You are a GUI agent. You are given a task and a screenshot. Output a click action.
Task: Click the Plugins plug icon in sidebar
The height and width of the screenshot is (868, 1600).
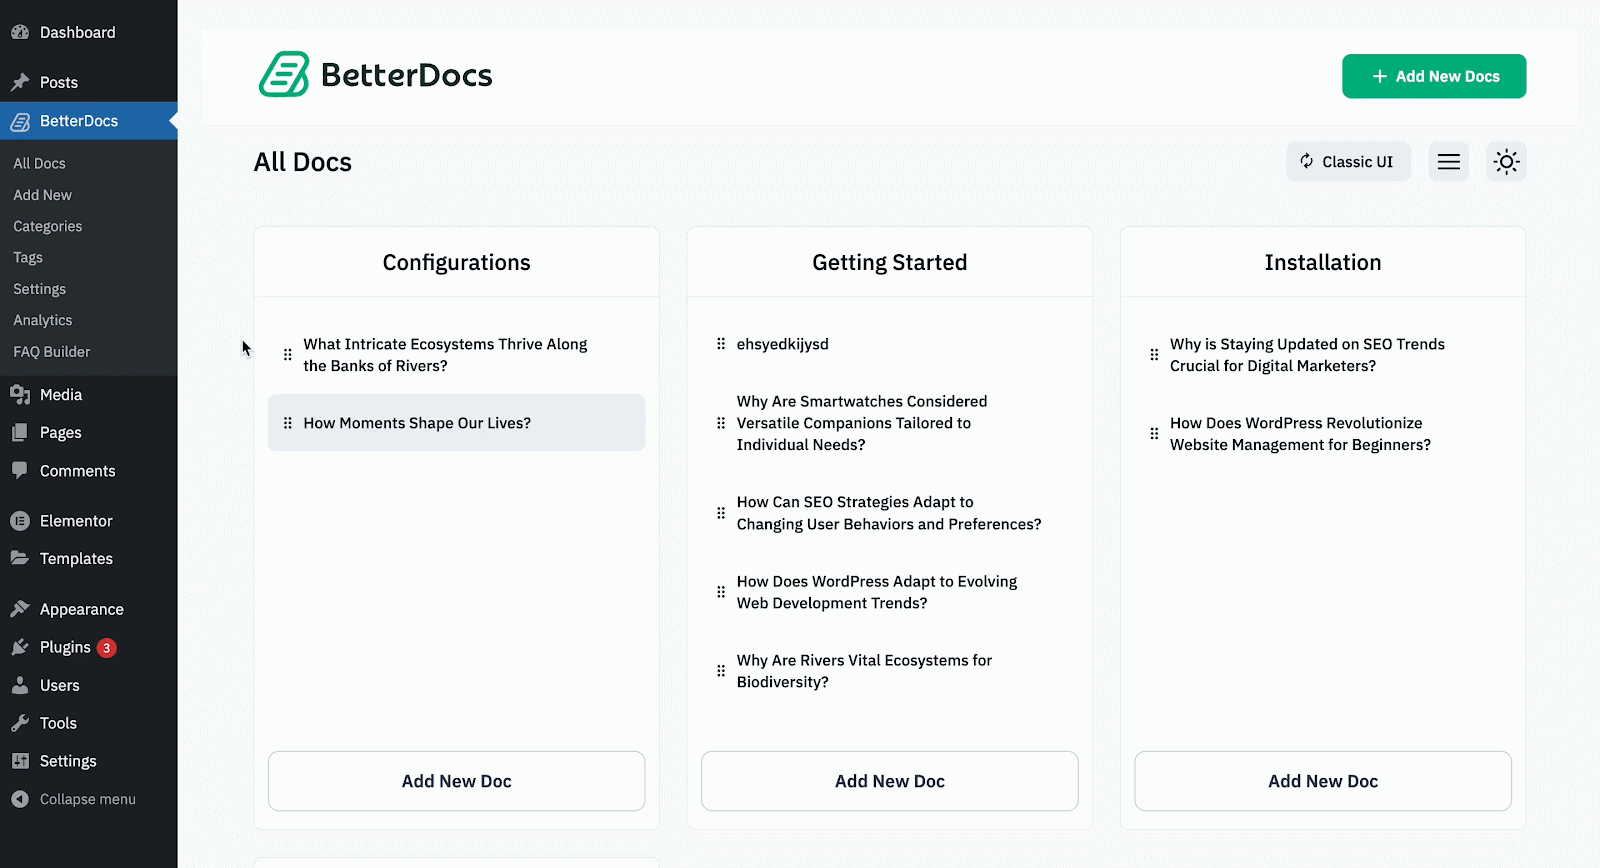click(x=20, y=647)
